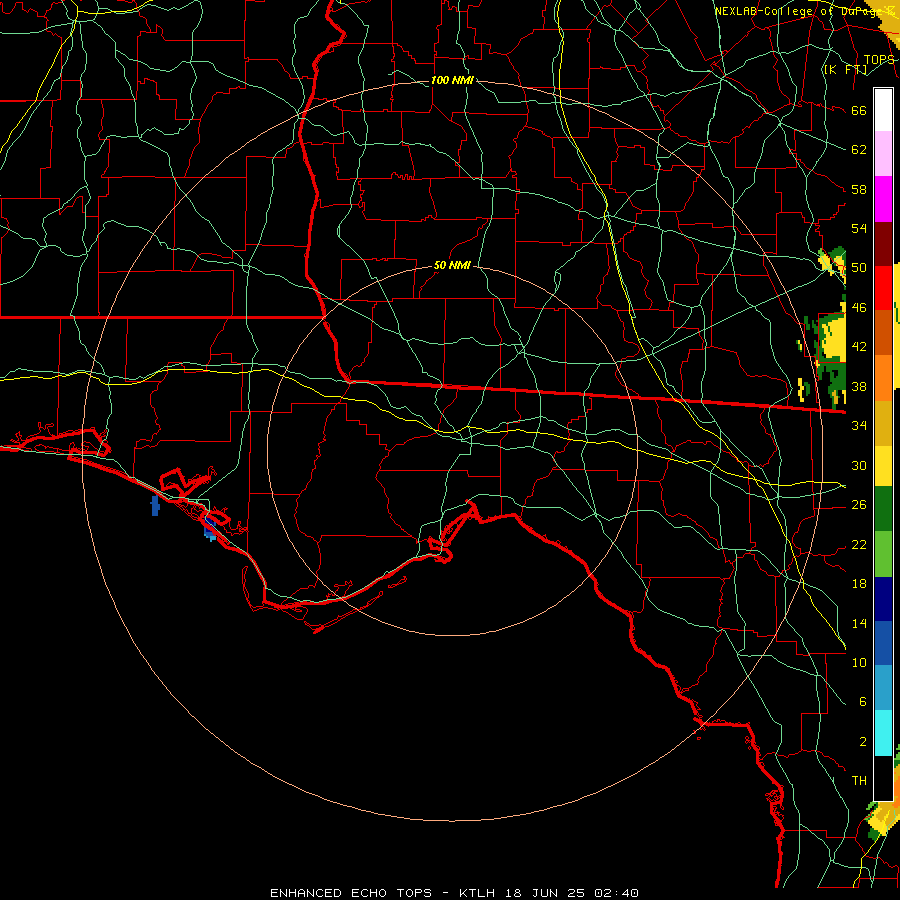Click the K FT units label

[845, 69]
